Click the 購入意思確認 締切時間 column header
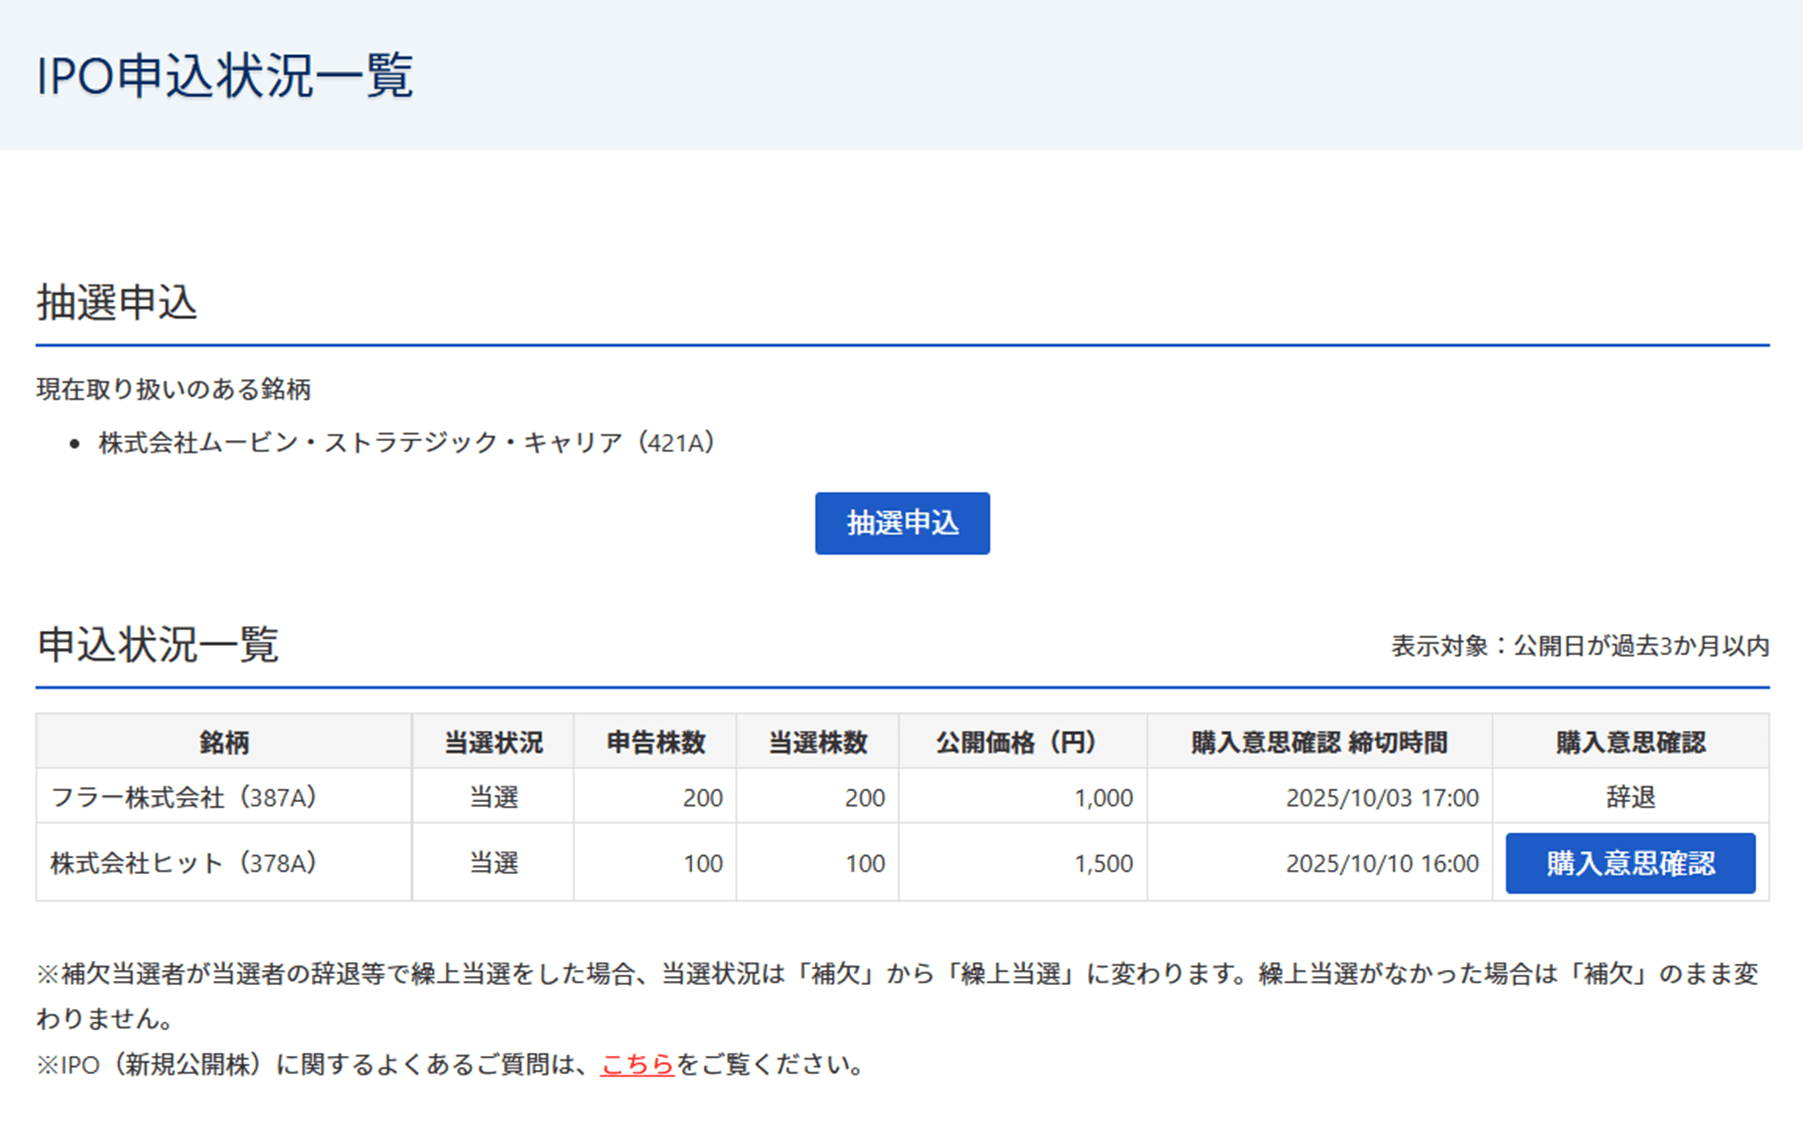 1318,742
